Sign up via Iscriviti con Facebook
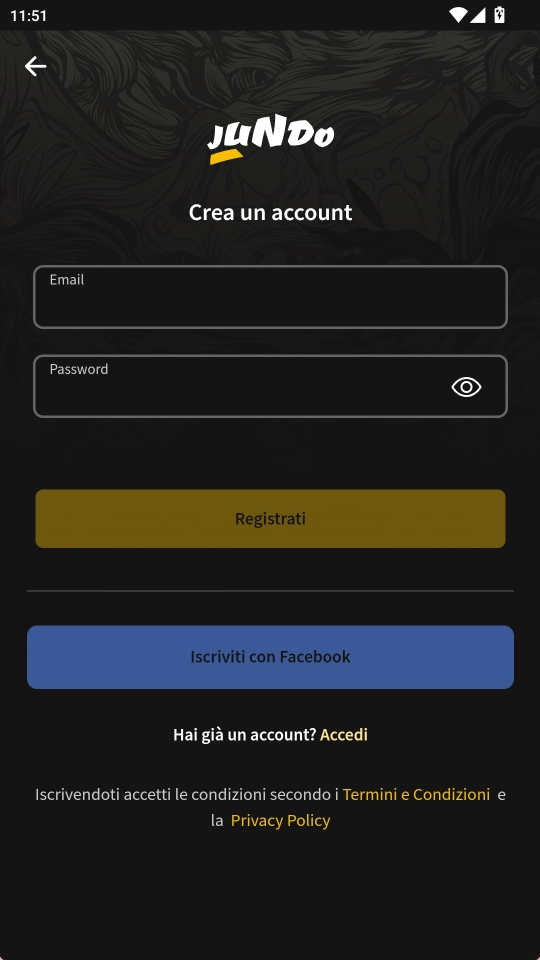Screen dimensions: 540x960 [271, 657]
